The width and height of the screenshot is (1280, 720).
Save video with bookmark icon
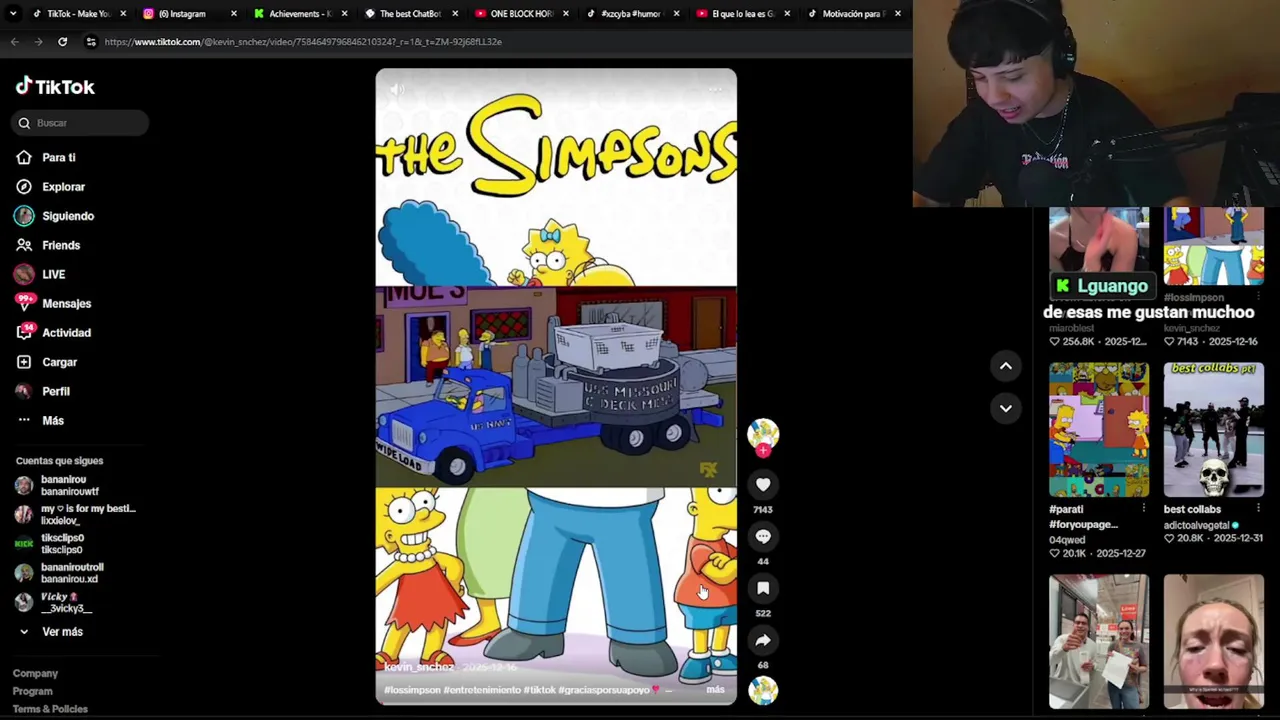pos(763,589)
